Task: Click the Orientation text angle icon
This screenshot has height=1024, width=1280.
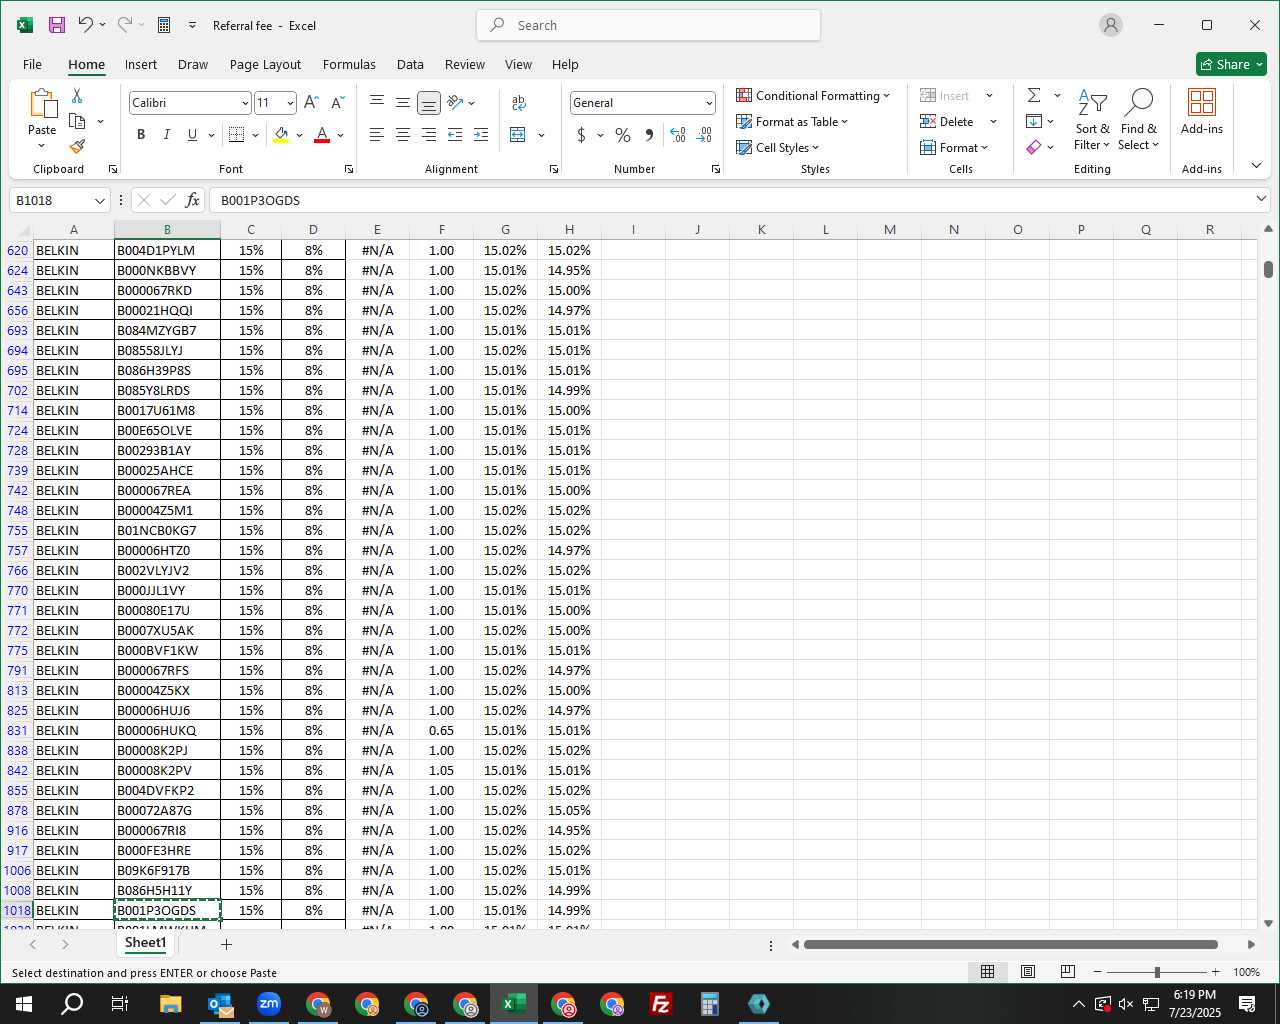Action: tap(455, 102)
